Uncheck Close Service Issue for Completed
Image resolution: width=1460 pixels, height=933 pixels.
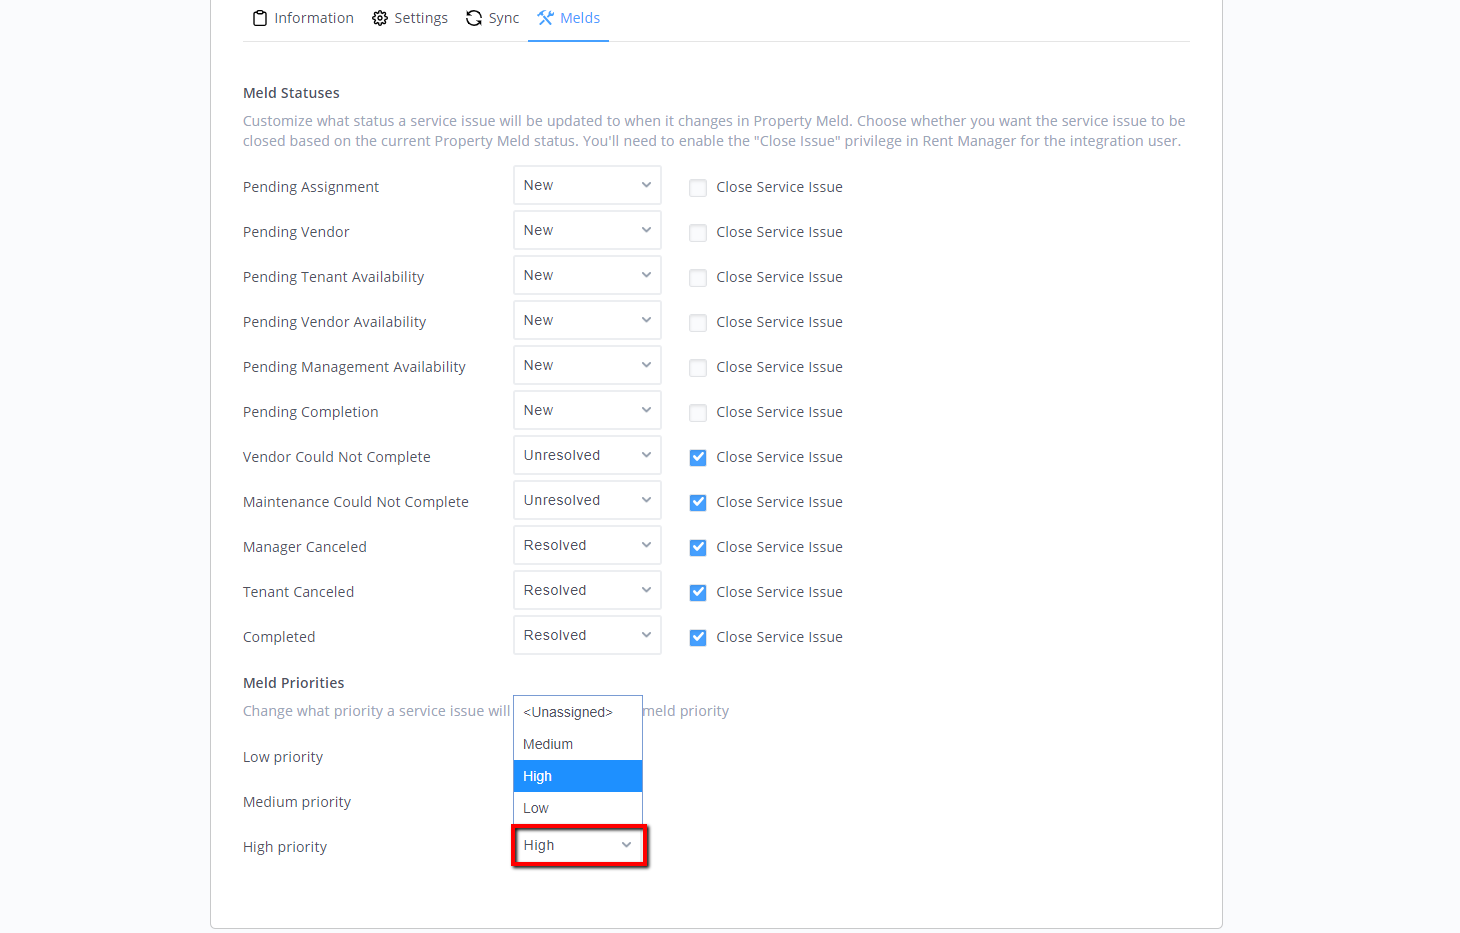(698, 638)
